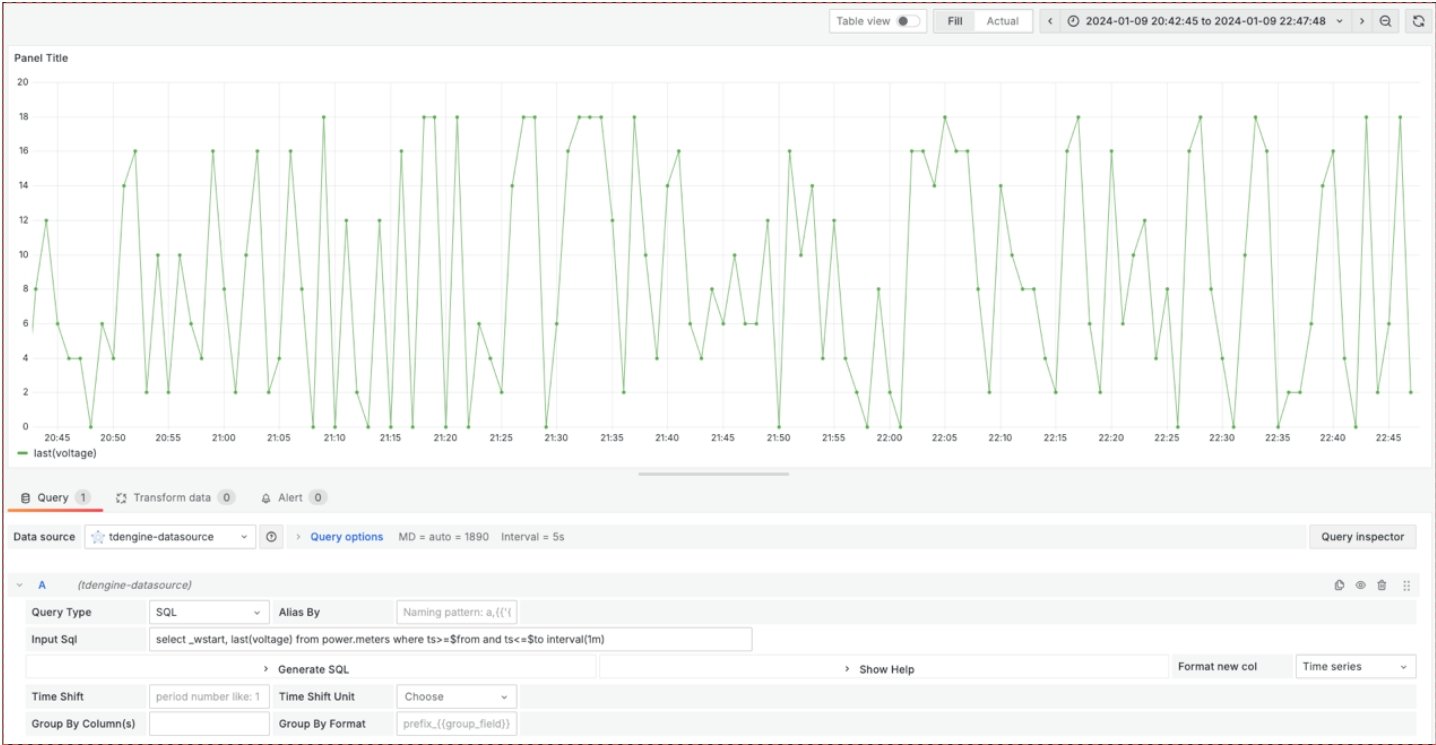
Task: Click the Query inspector button
Action: 1362,537
